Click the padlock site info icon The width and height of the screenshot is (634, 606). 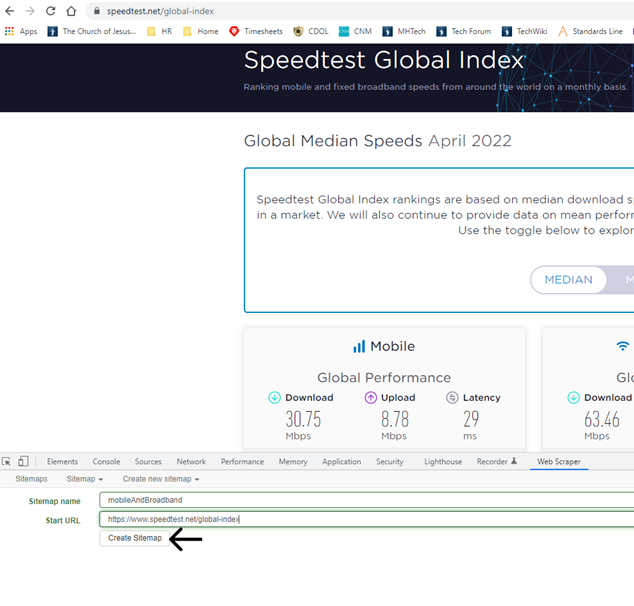(x=97, y=11)
